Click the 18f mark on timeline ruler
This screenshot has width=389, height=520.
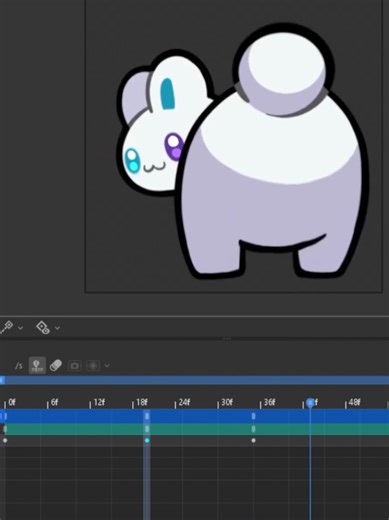142,402
